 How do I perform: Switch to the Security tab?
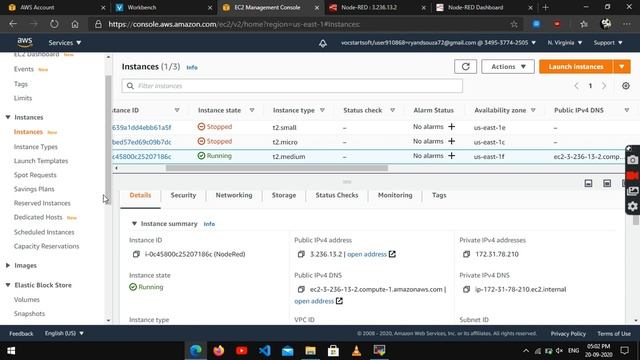[183, 195]
